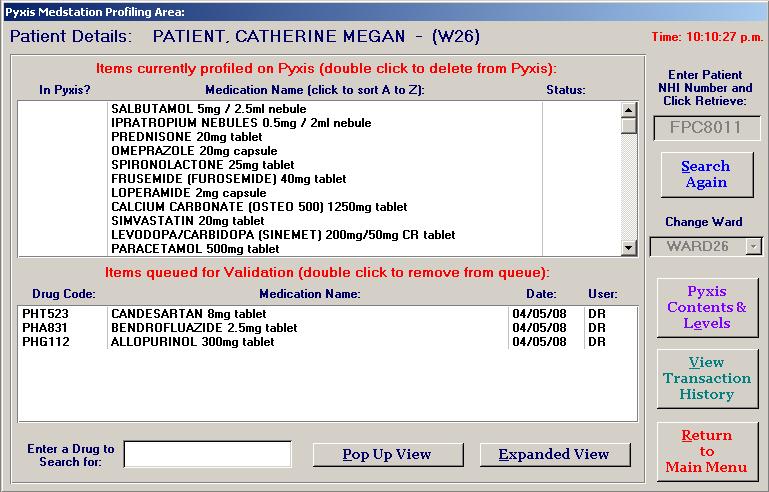Viewport: 769px width, 492px height.
Task: Click the In Pyxis? column header
Action: point(65,90)
